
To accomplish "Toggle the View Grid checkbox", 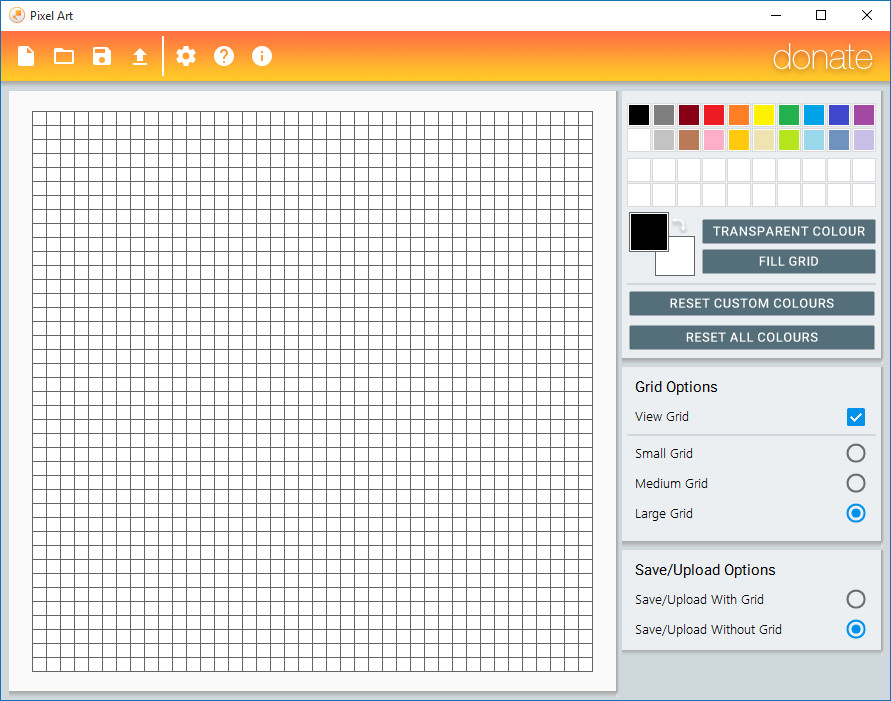I will (856, 417).
